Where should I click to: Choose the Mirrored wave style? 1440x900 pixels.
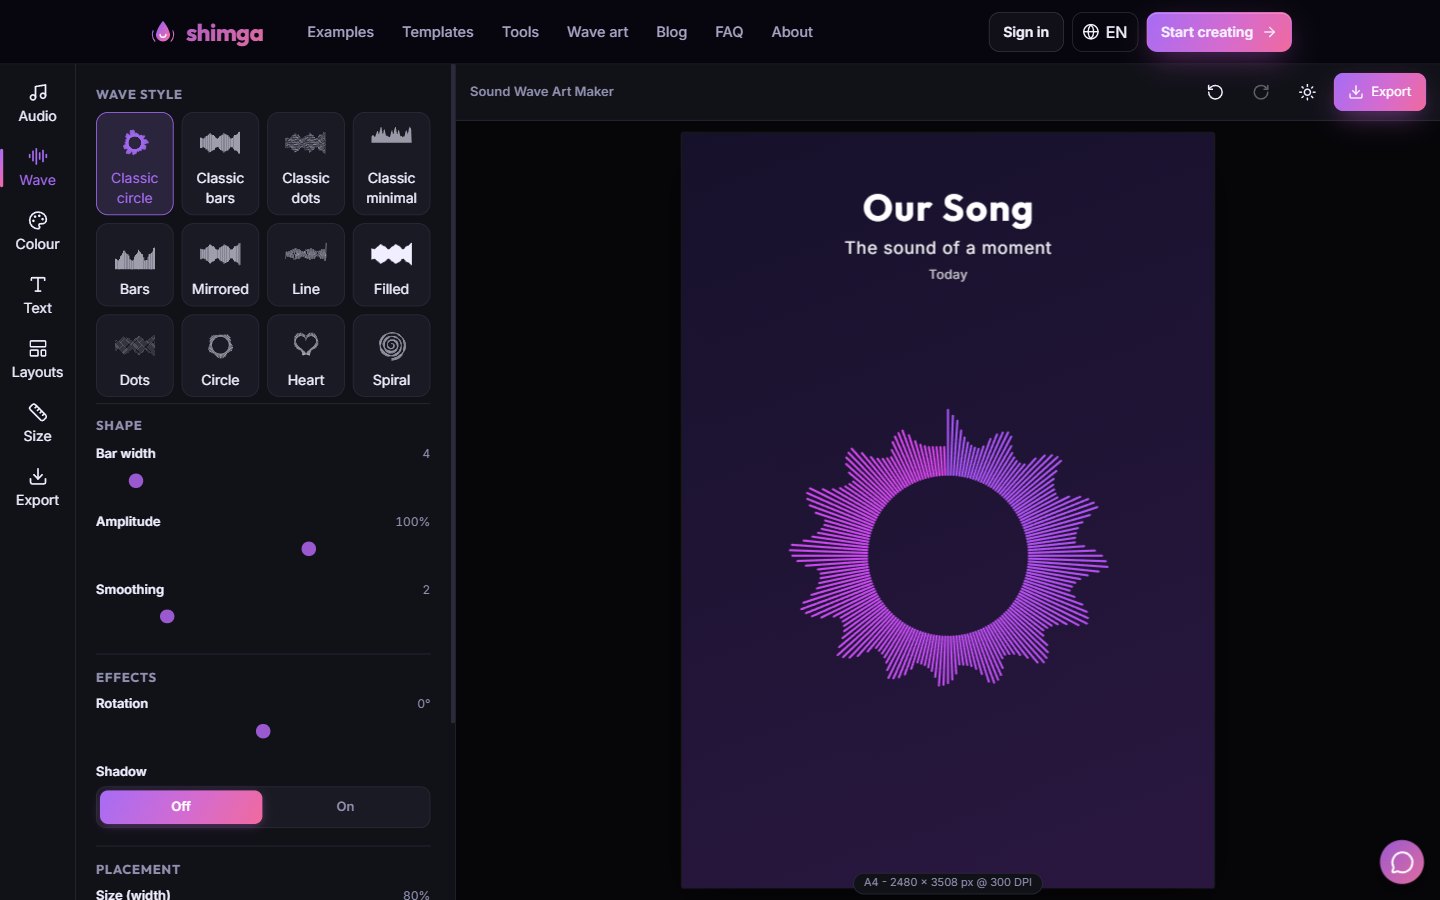(x=220, y=265)
